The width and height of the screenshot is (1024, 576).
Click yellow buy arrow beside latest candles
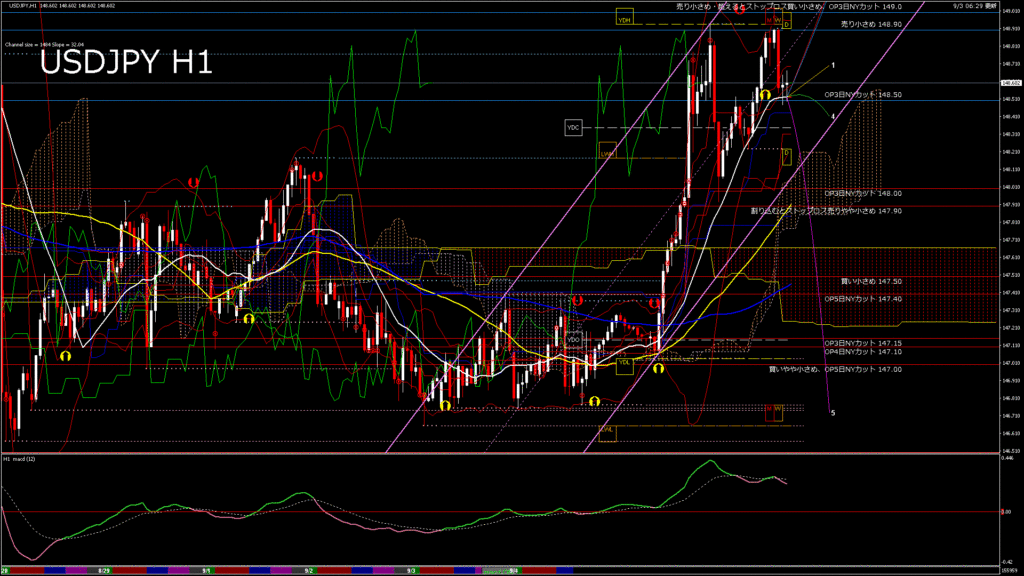(764, 94)
